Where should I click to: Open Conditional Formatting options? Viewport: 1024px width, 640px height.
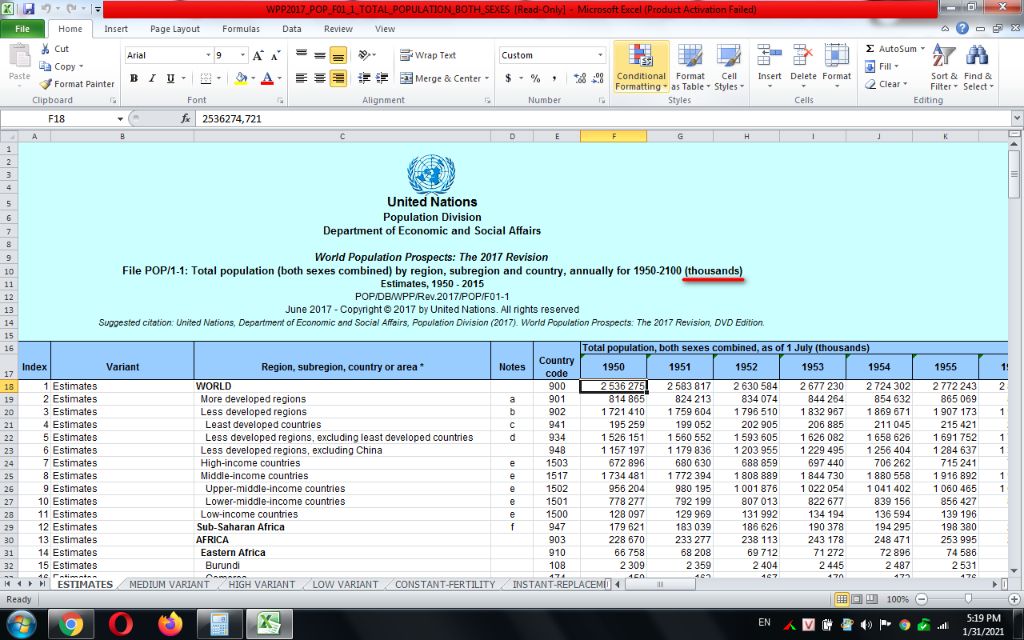point(641,67)
